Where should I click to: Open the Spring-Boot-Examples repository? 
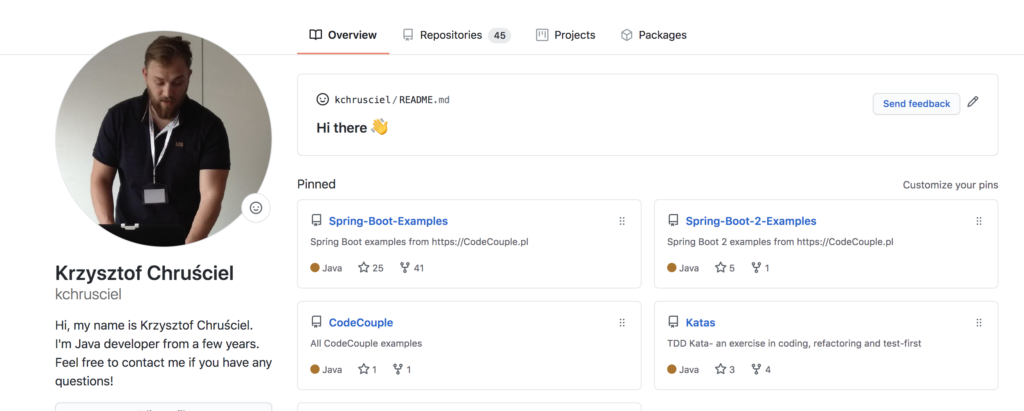coord(388,221)
